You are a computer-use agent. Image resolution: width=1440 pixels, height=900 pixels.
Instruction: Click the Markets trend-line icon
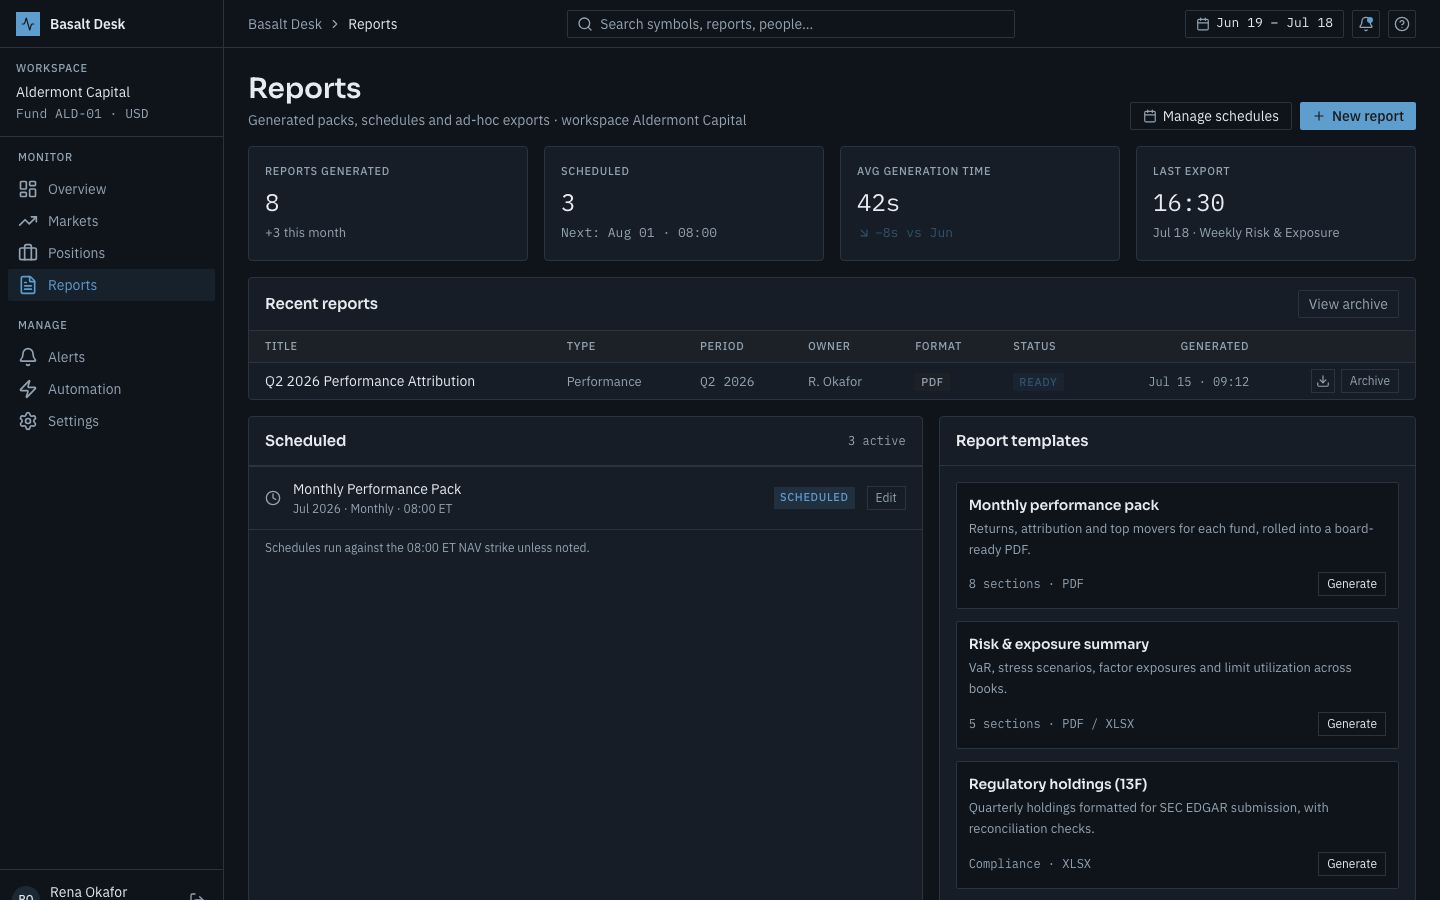tap(28, 221)
